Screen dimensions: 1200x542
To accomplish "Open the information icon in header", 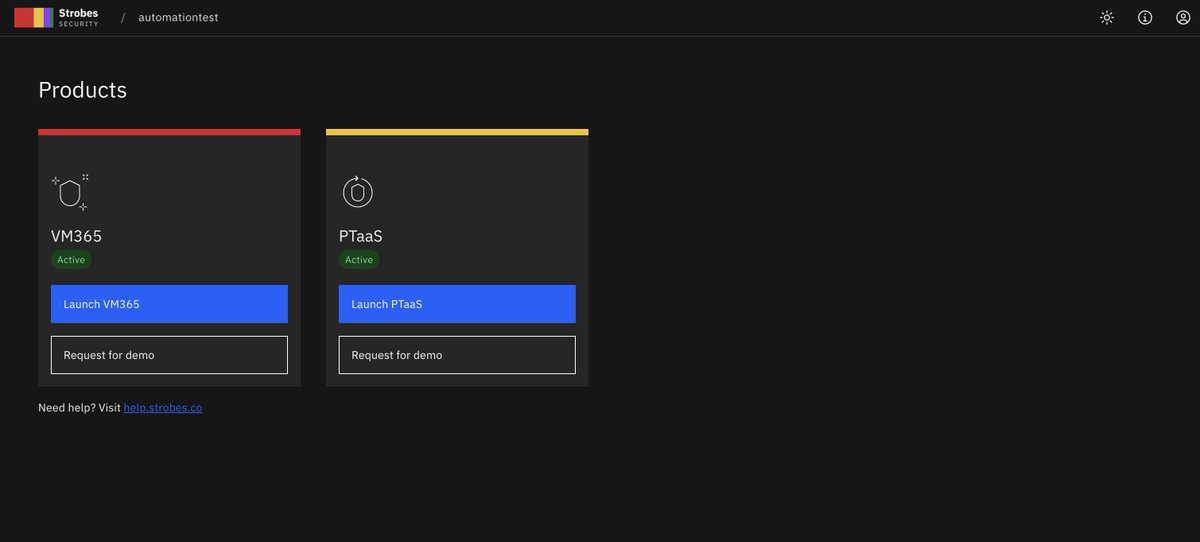I will tap(1145, 17).
